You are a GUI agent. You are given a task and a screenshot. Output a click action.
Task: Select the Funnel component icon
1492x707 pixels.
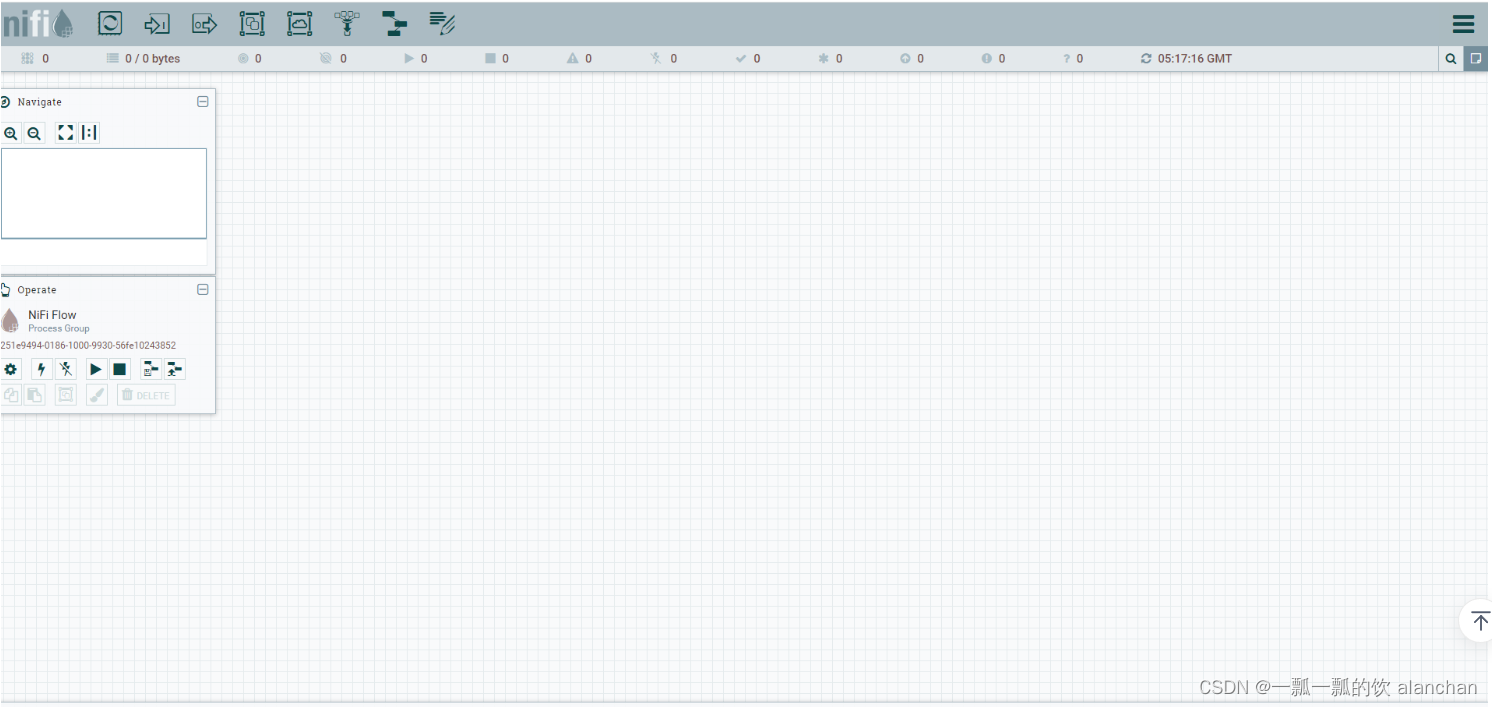tap(347, 24)
